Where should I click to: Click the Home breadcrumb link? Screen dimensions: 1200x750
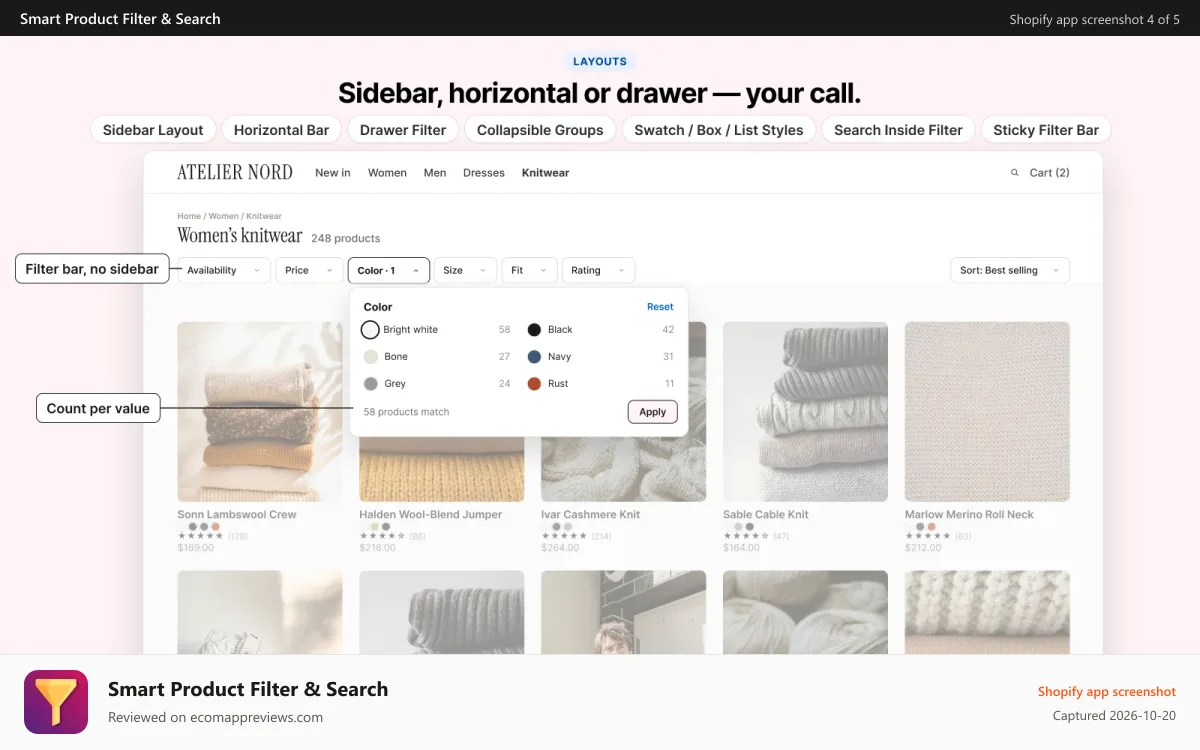point(189,216)
